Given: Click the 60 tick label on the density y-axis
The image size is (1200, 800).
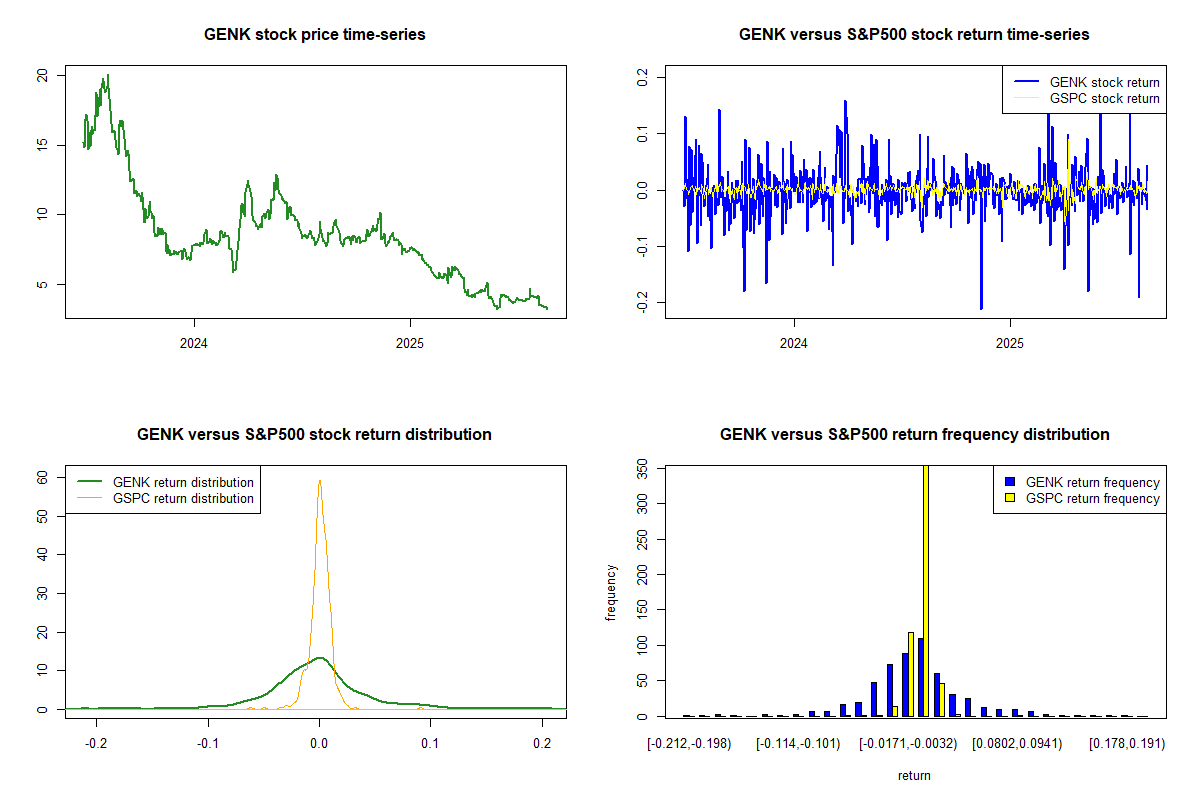Looking at the screenshot, I should tap(43, 478).
